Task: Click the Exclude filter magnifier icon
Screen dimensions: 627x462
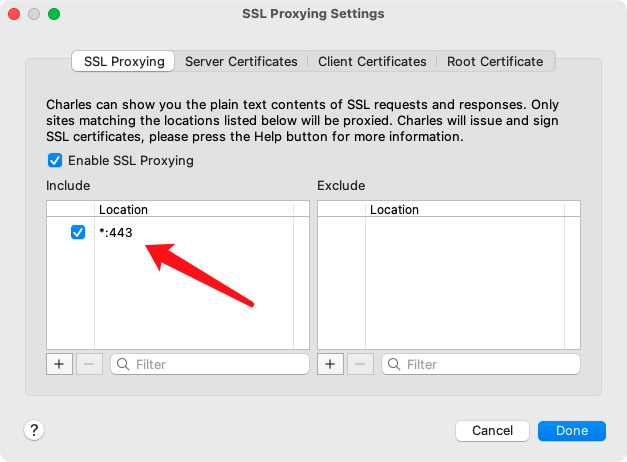Action: pyautogui.click(x=394, y=364)
